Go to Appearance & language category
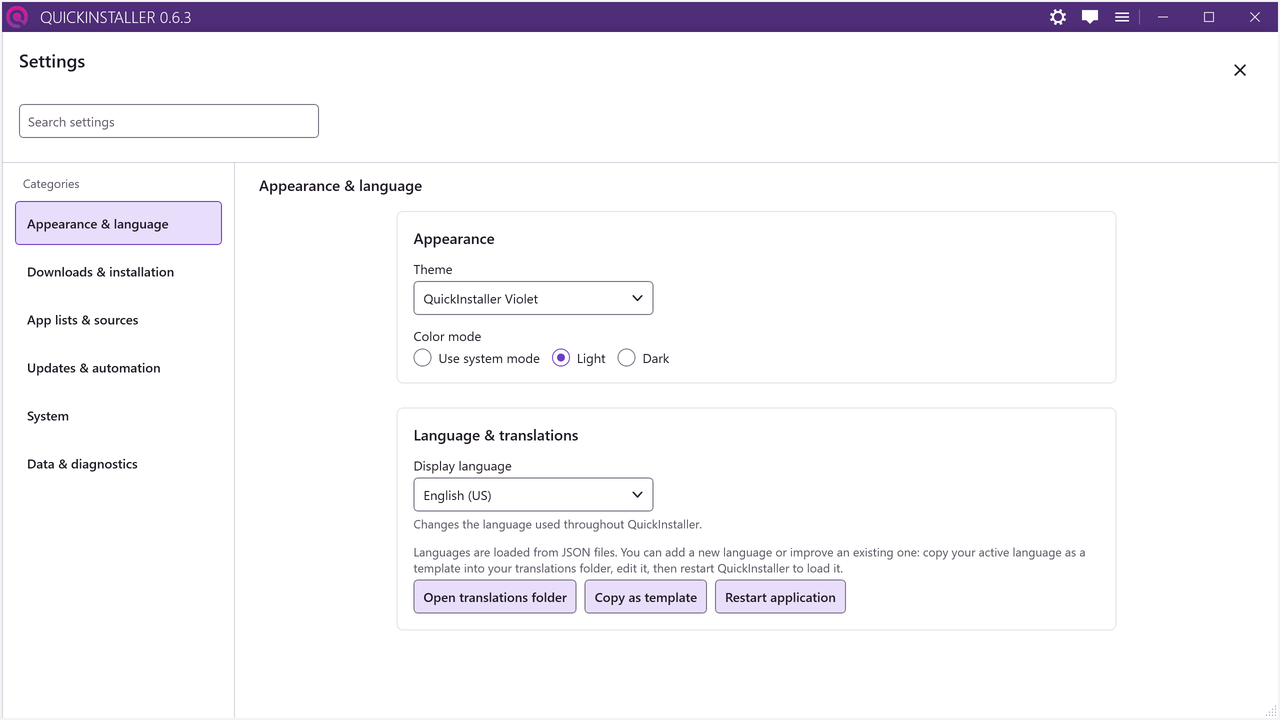The image size is (1280, 720). tap(118, 224)
